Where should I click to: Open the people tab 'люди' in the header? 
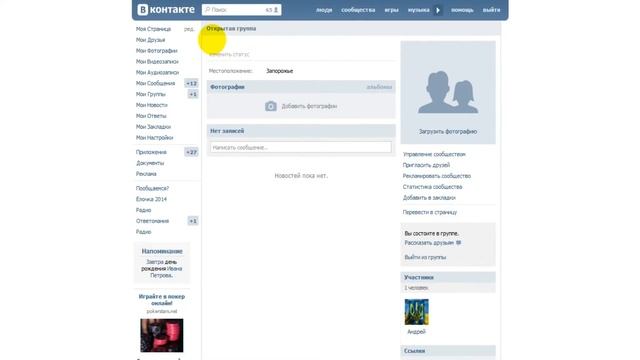(x=324, y=10)
